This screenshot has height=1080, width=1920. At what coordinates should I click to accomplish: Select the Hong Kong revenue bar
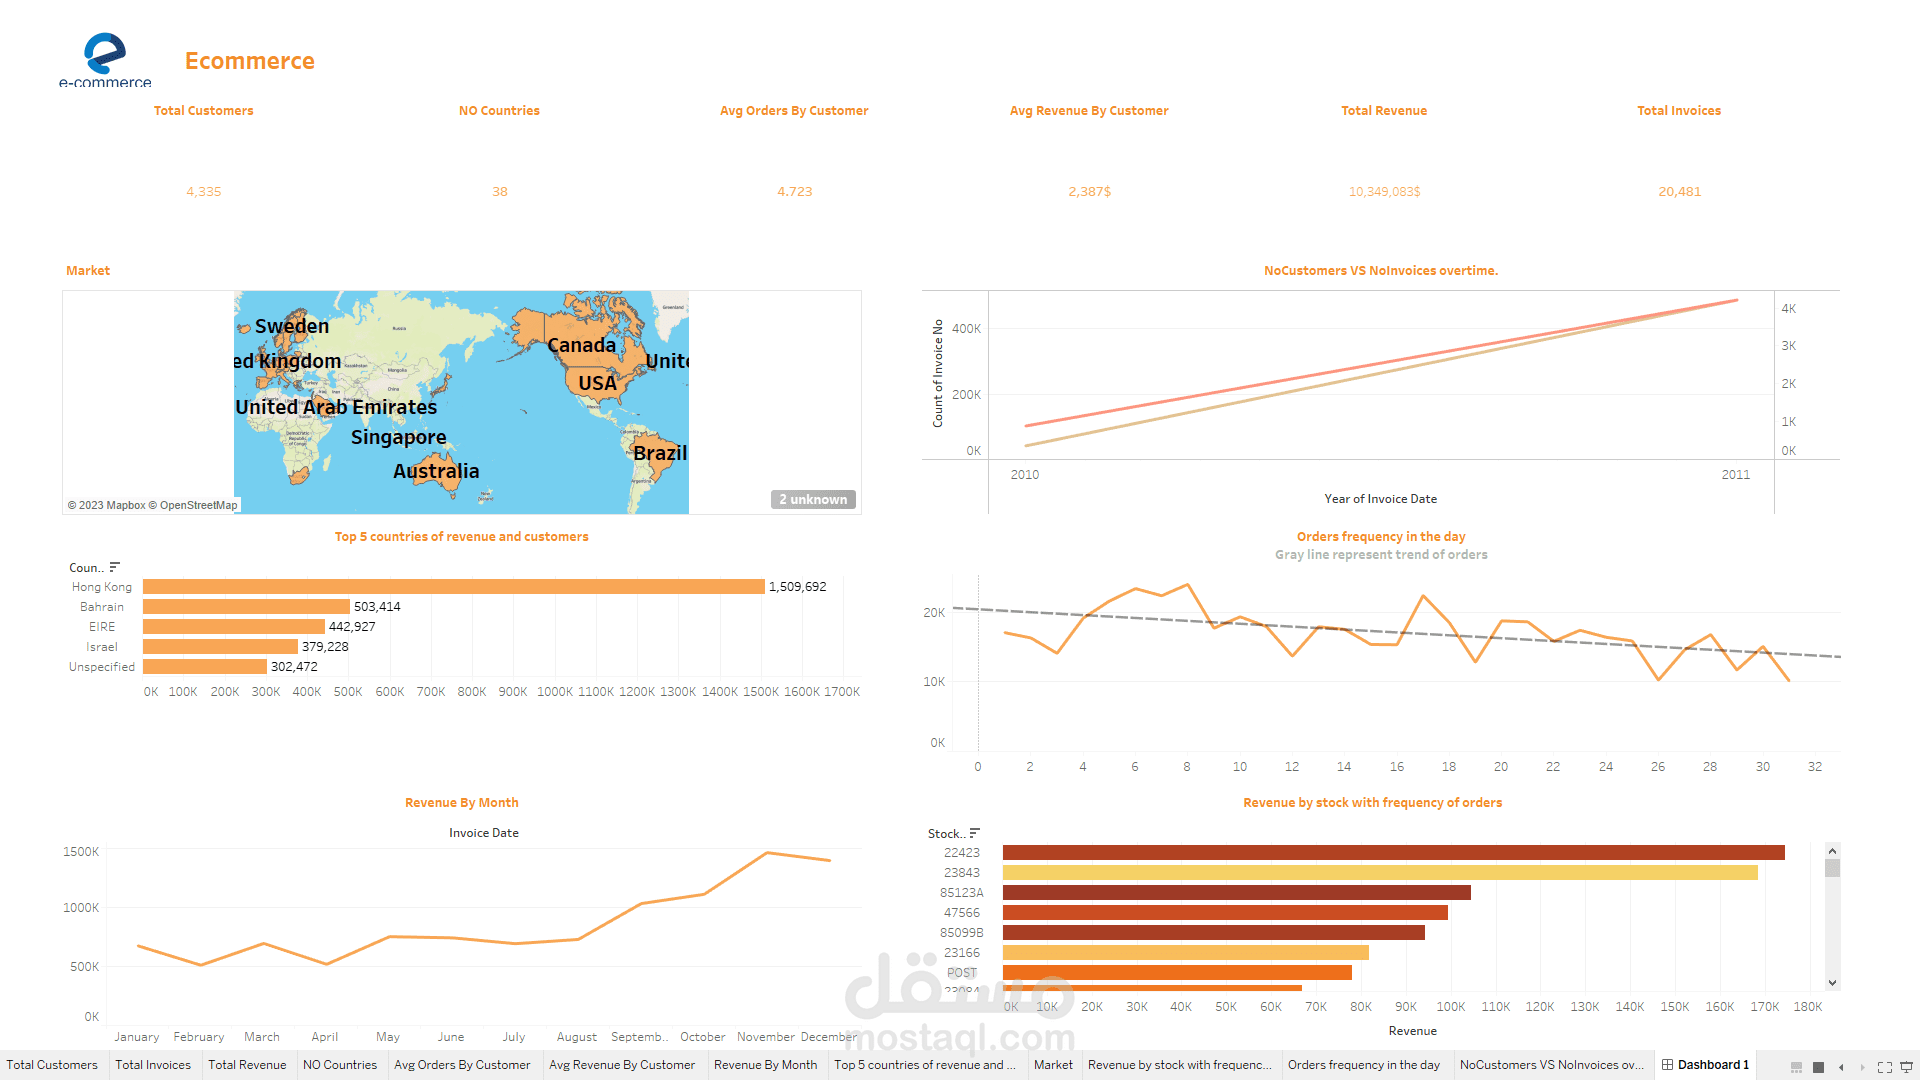click(x=453, y=587)
